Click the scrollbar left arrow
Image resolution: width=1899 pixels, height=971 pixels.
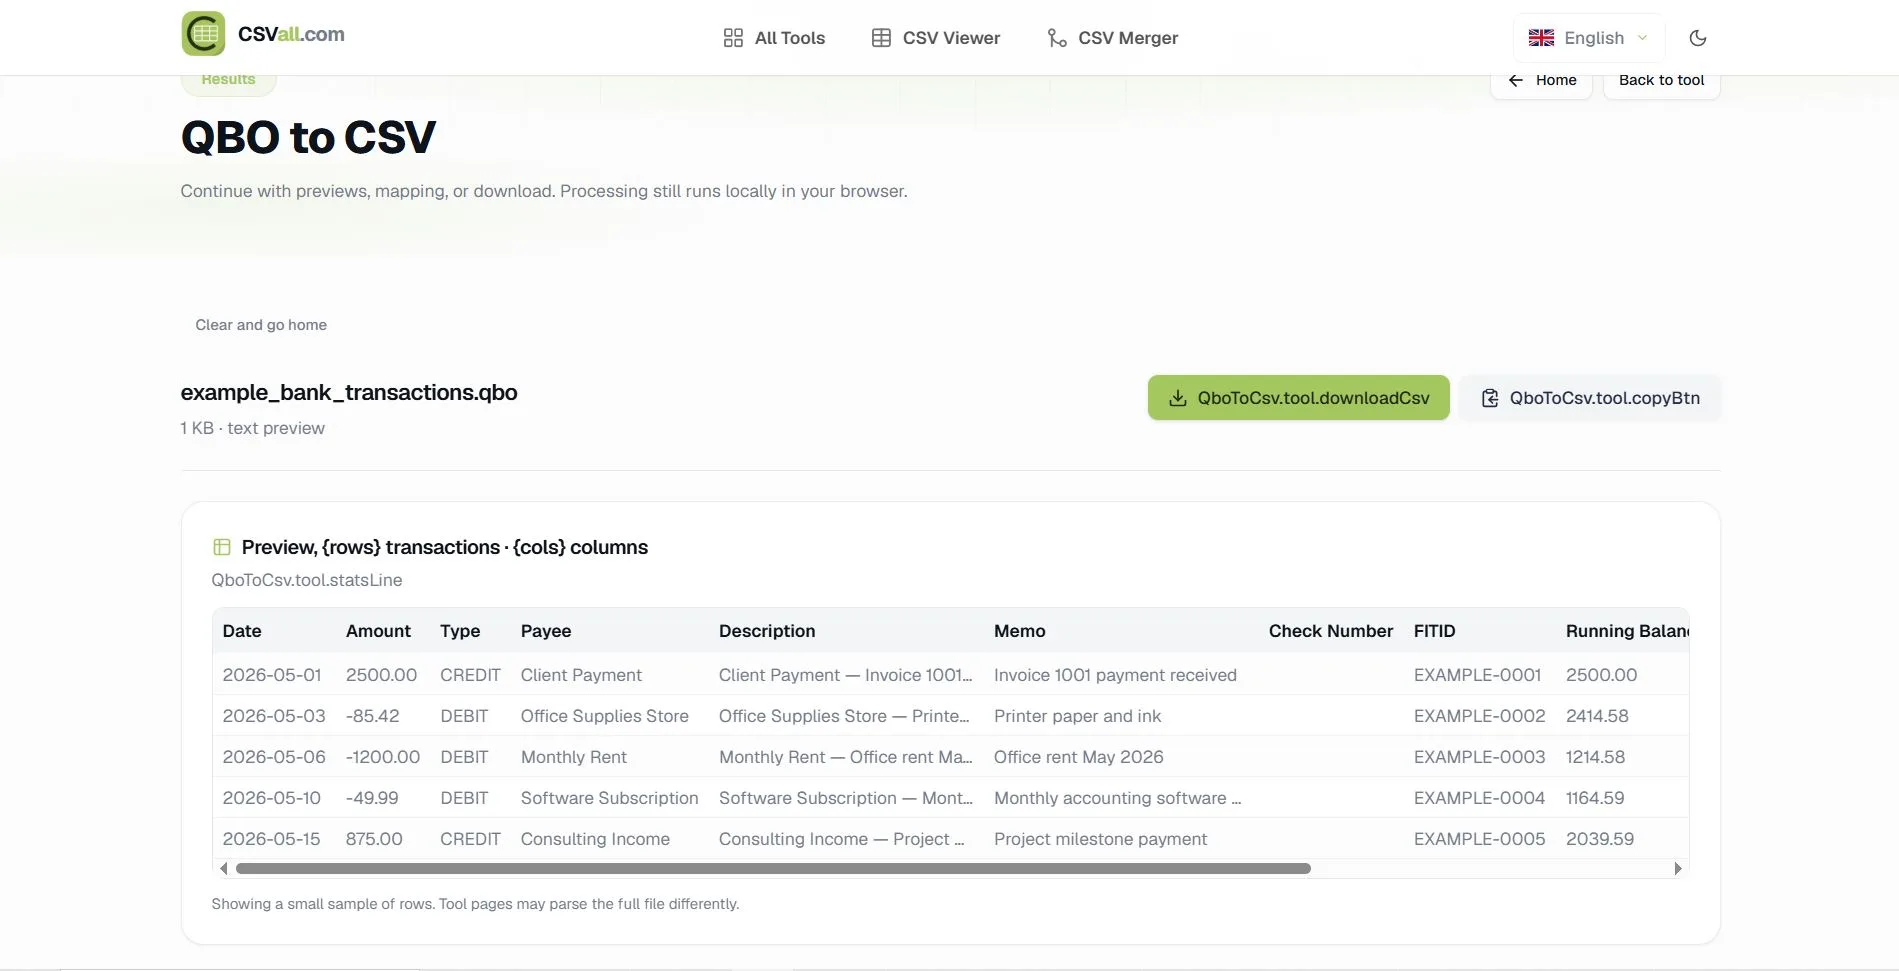[x=224, y=868]
